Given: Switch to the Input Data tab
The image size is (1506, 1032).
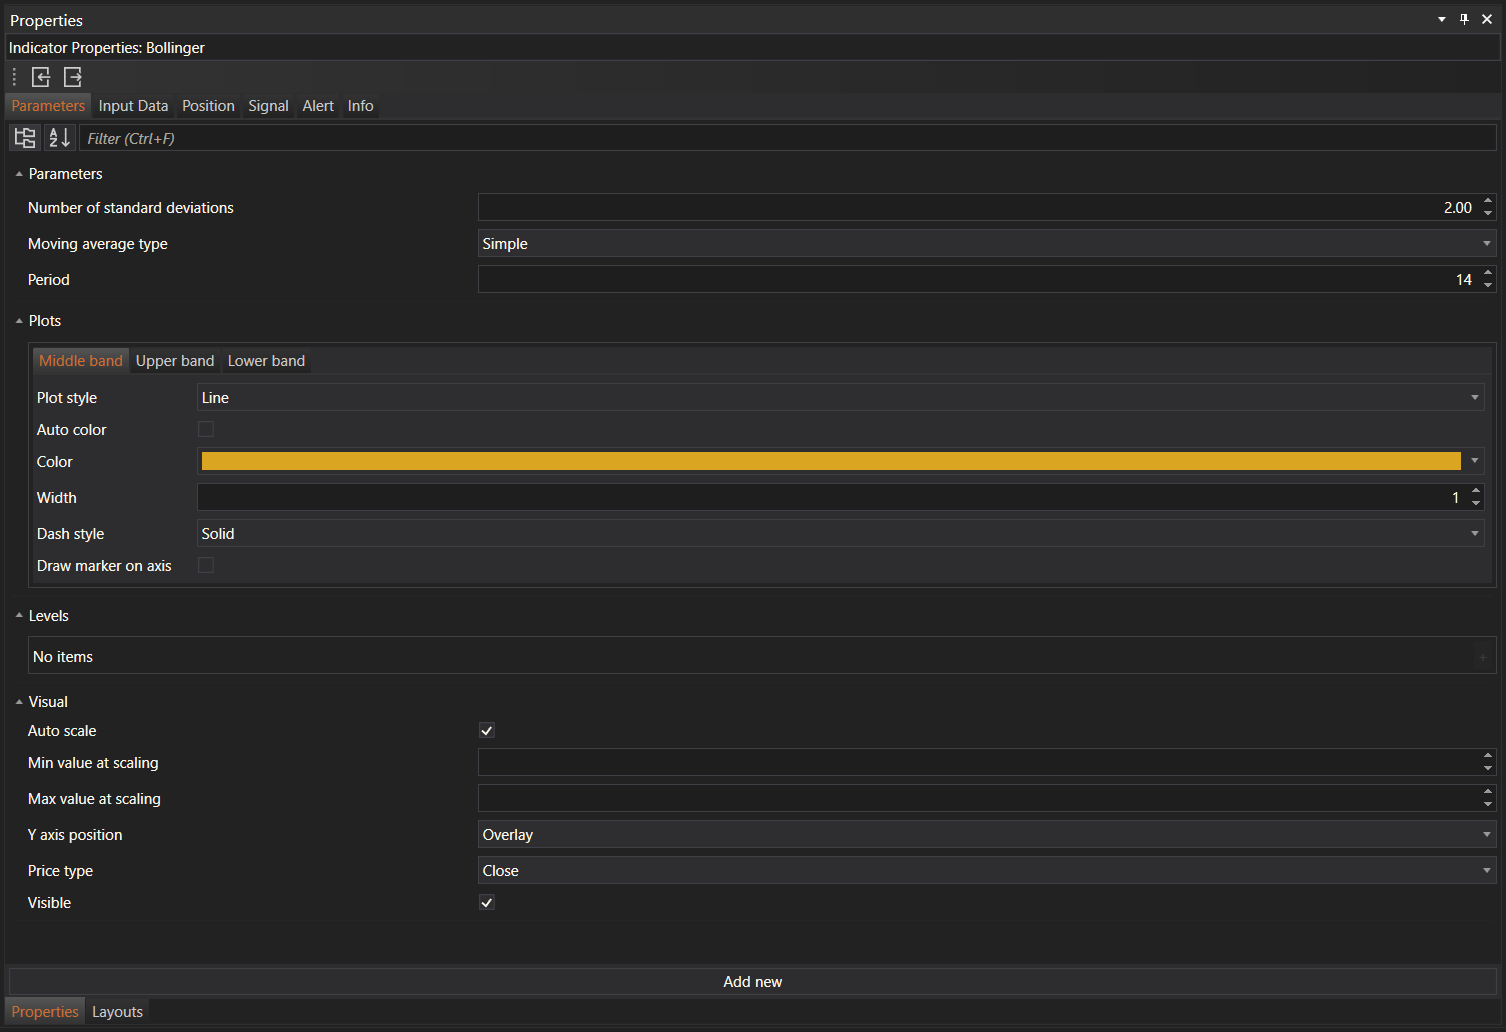Looking at the screenshot, I should pyautogui.click(x=133, y=106).
